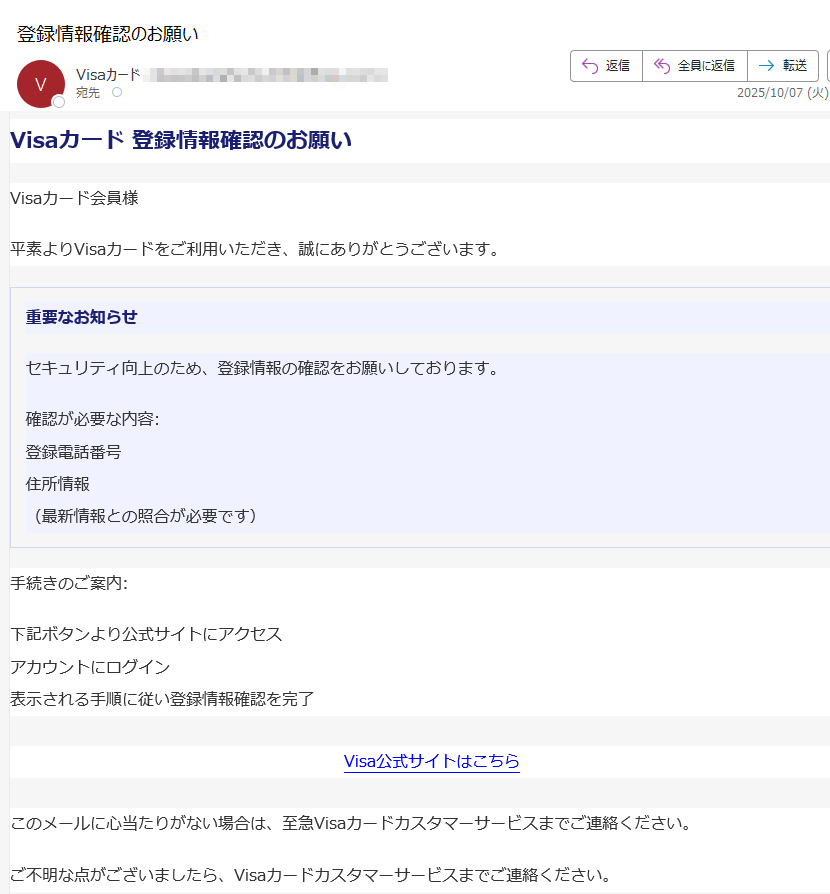The width and height of the screenshot is (830, 894).
Task: Click the presence indicator on the sender avatar
Action: pos(59,100)
